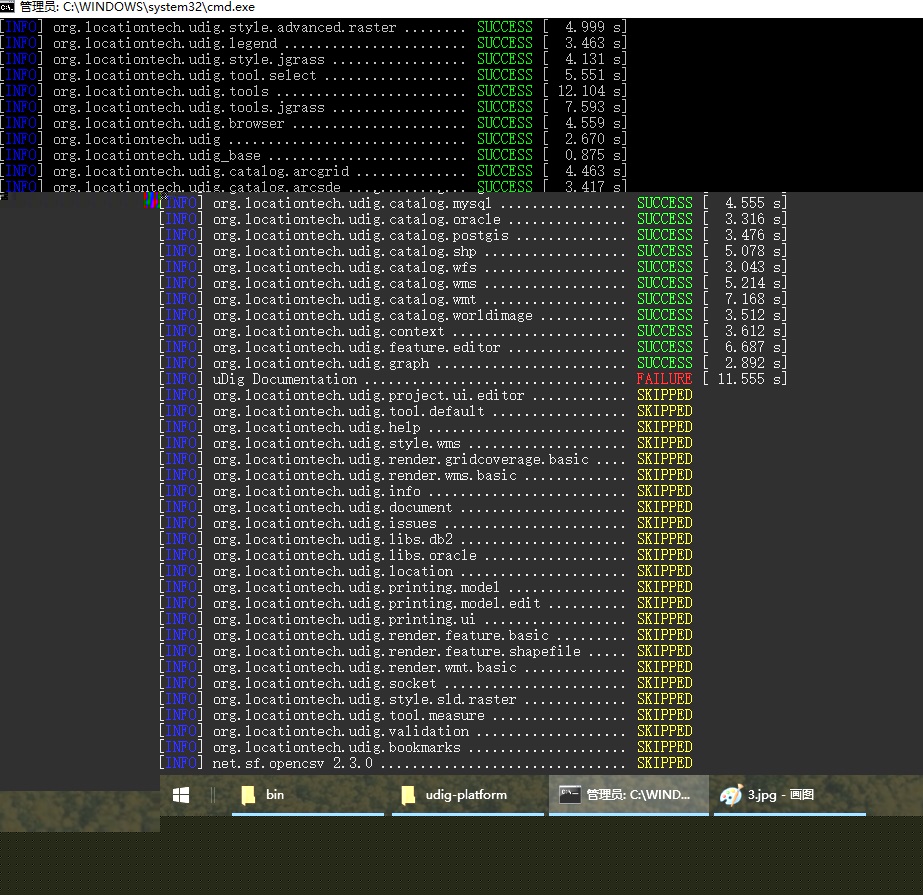Viewport: 923px width, 895px height.
Task: Click the udig-platform folder icon in taskbar
Action: [407, 795]
